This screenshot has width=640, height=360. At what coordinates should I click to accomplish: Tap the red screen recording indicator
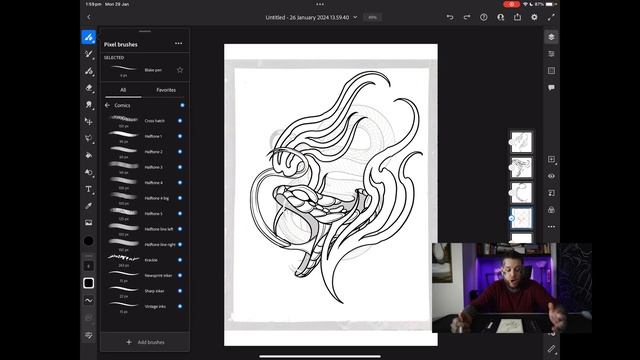(x=511, y=4)
